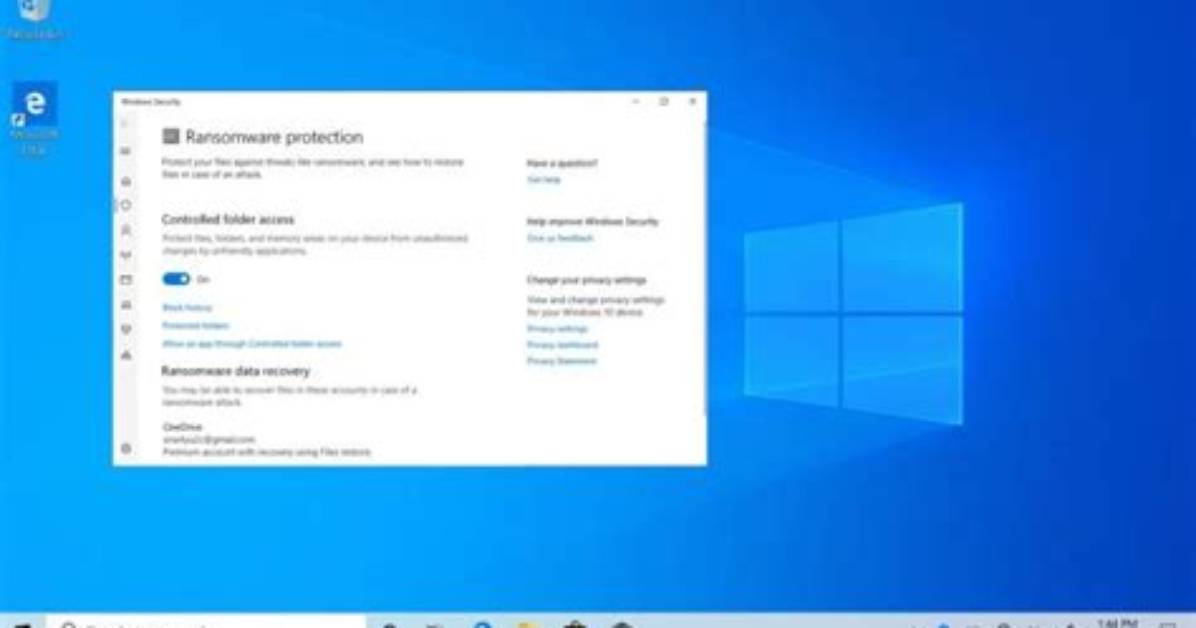Open Device performance & health heart icon
The width and height of the screenshot is (1196, 628).
click(126, 329)
